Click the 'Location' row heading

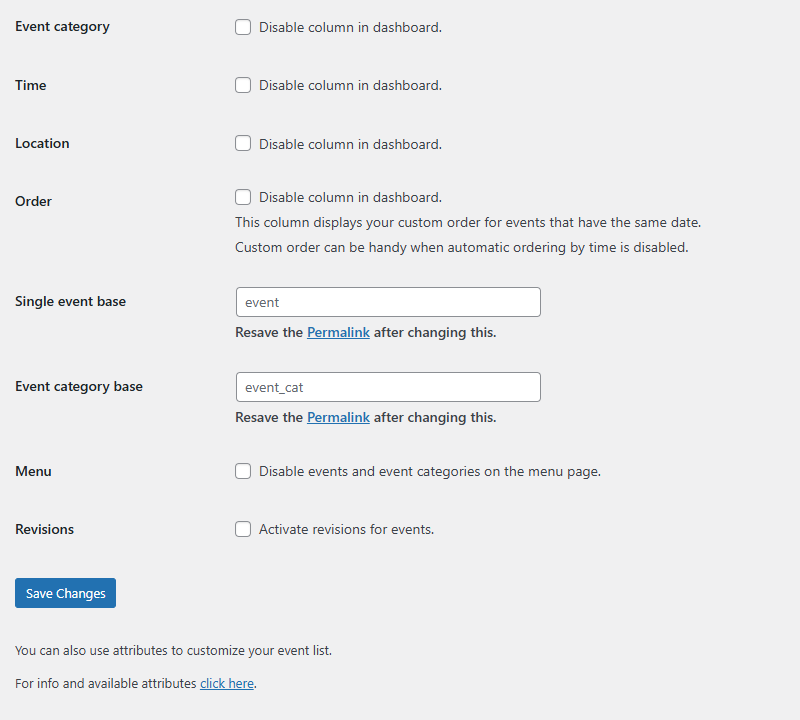[42, 143]
